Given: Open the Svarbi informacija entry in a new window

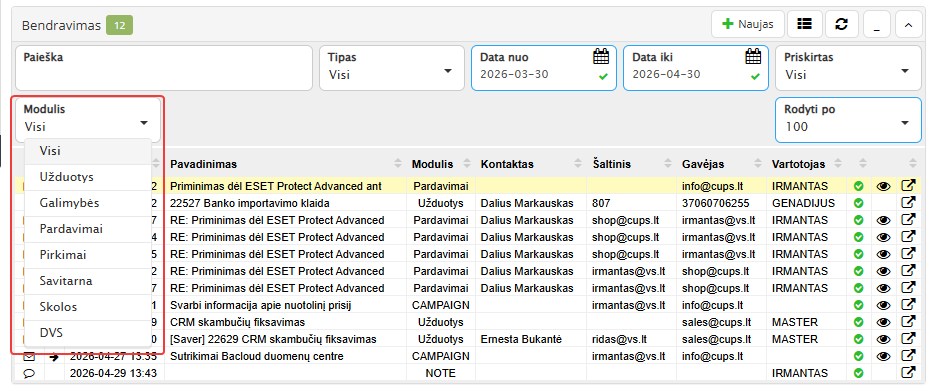Looking at the screenshot, I should point(907,305).
